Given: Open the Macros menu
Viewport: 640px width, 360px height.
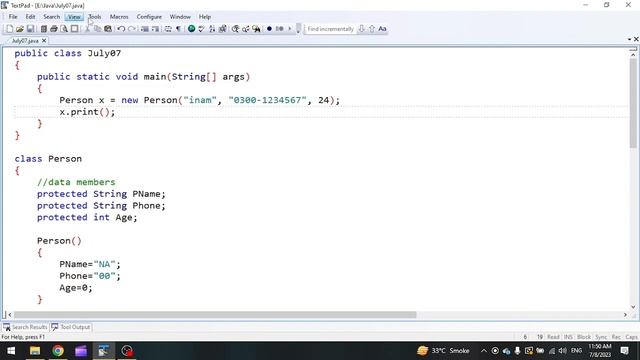Looking at the screenshot, I should (119, 17).
